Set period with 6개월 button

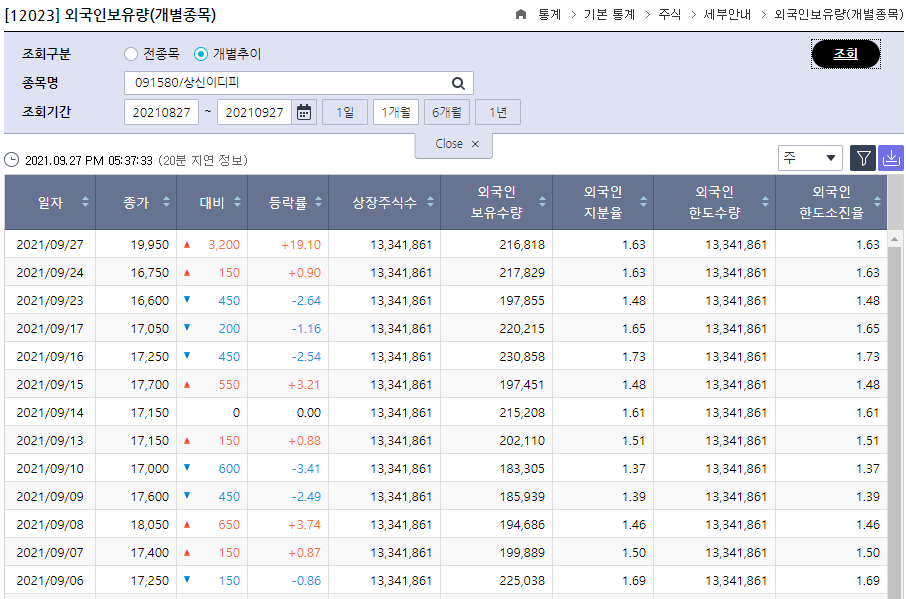click(x=447, y=112)
